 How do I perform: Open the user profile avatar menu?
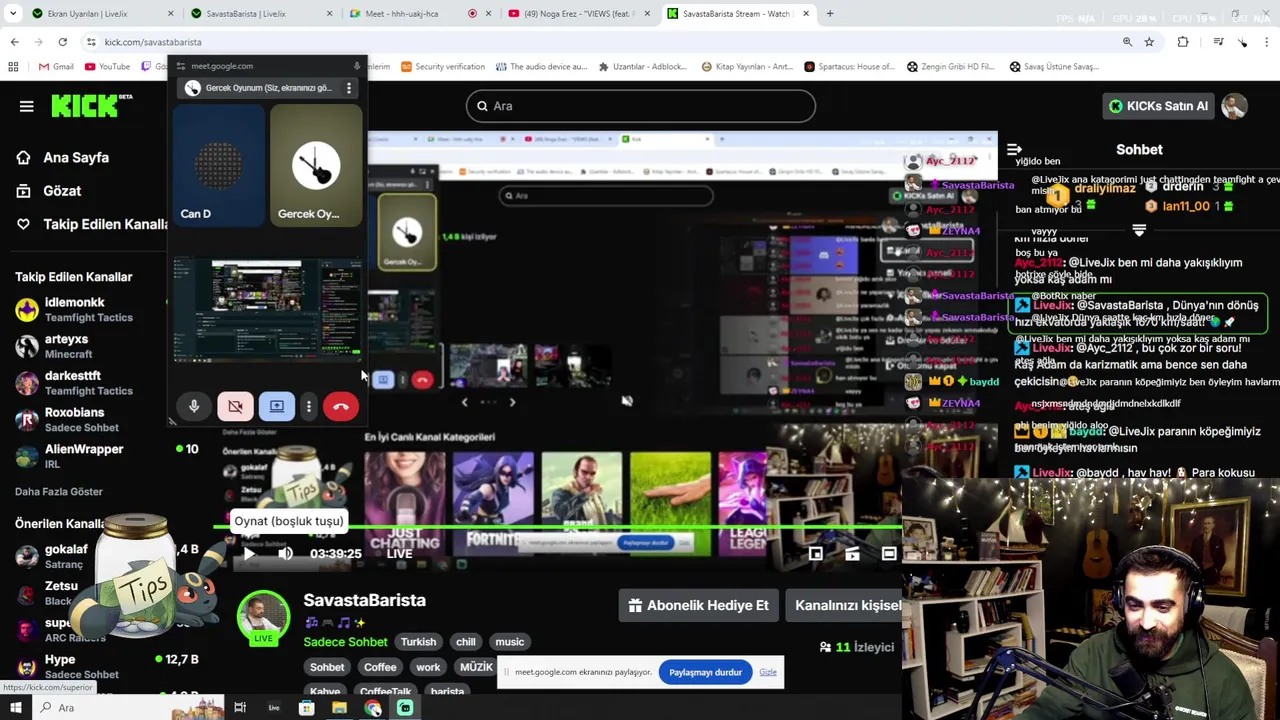pos(1234,106)
